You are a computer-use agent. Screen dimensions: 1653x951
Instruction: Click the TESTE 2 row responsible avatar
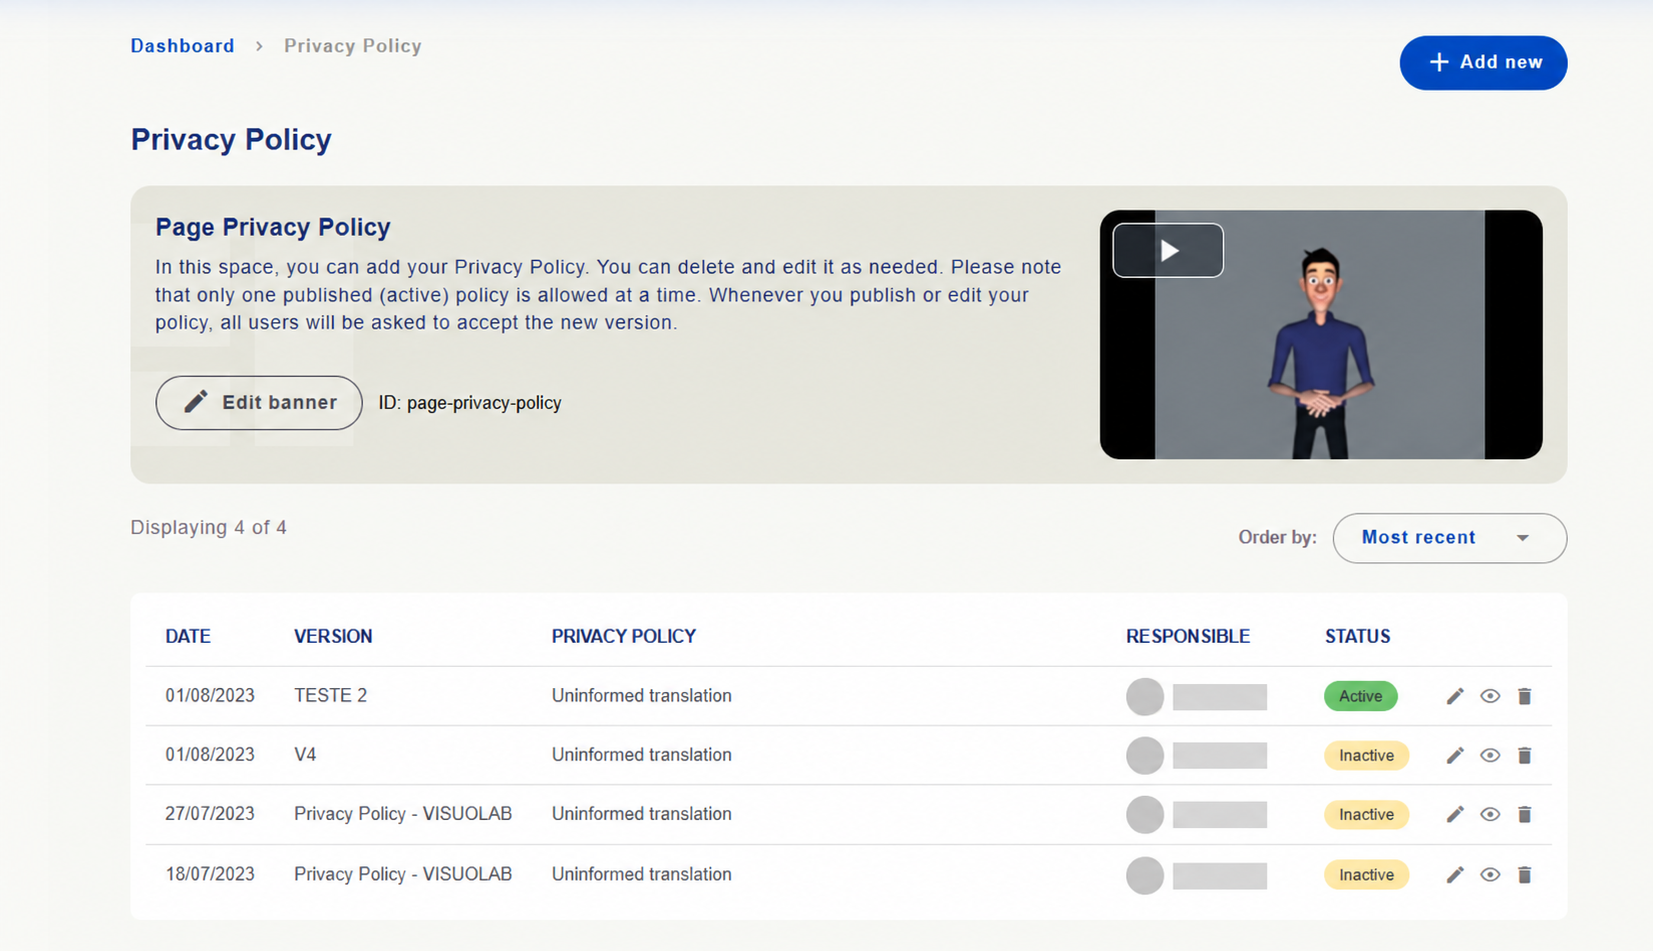[x=1145, y=696]
